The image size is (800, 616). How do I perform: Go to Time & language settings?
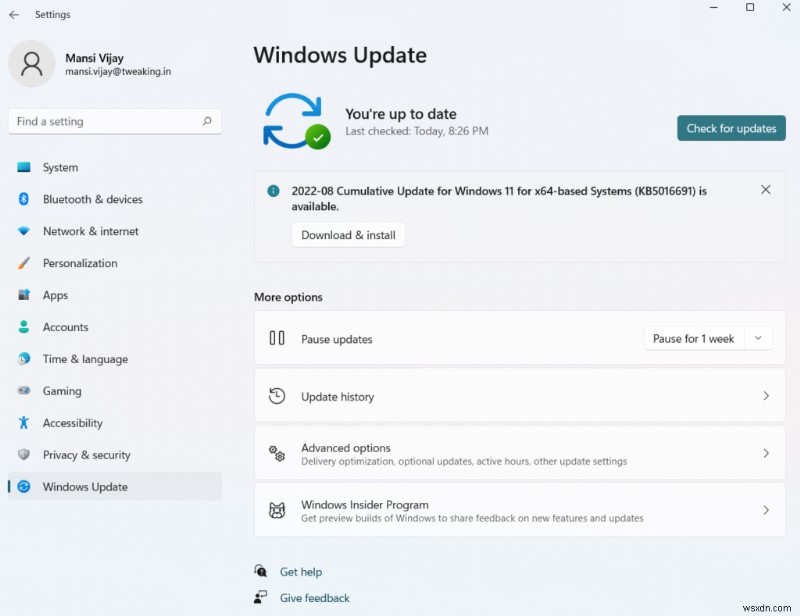pyautogui.click(x=23, y=359)
